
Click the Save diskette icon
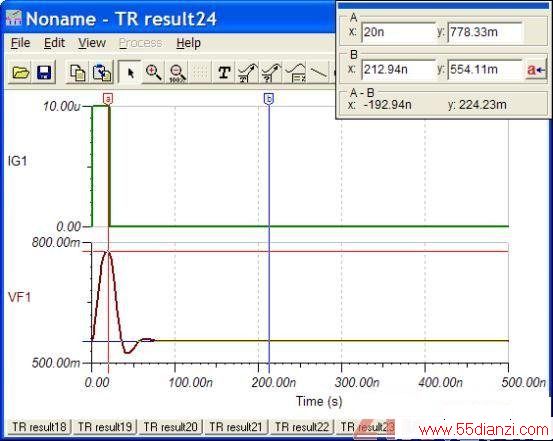tap(44, 72)
